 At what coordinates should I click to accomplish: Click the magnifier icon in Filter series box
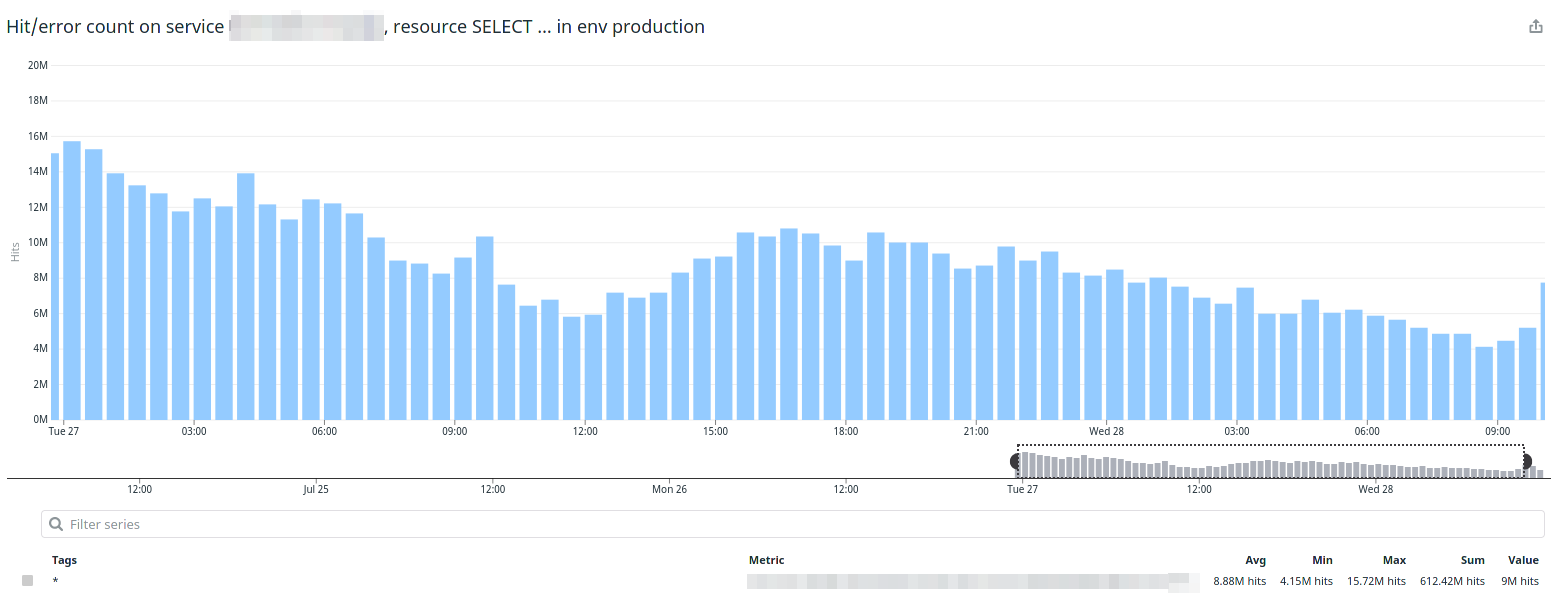click(57, 524)
